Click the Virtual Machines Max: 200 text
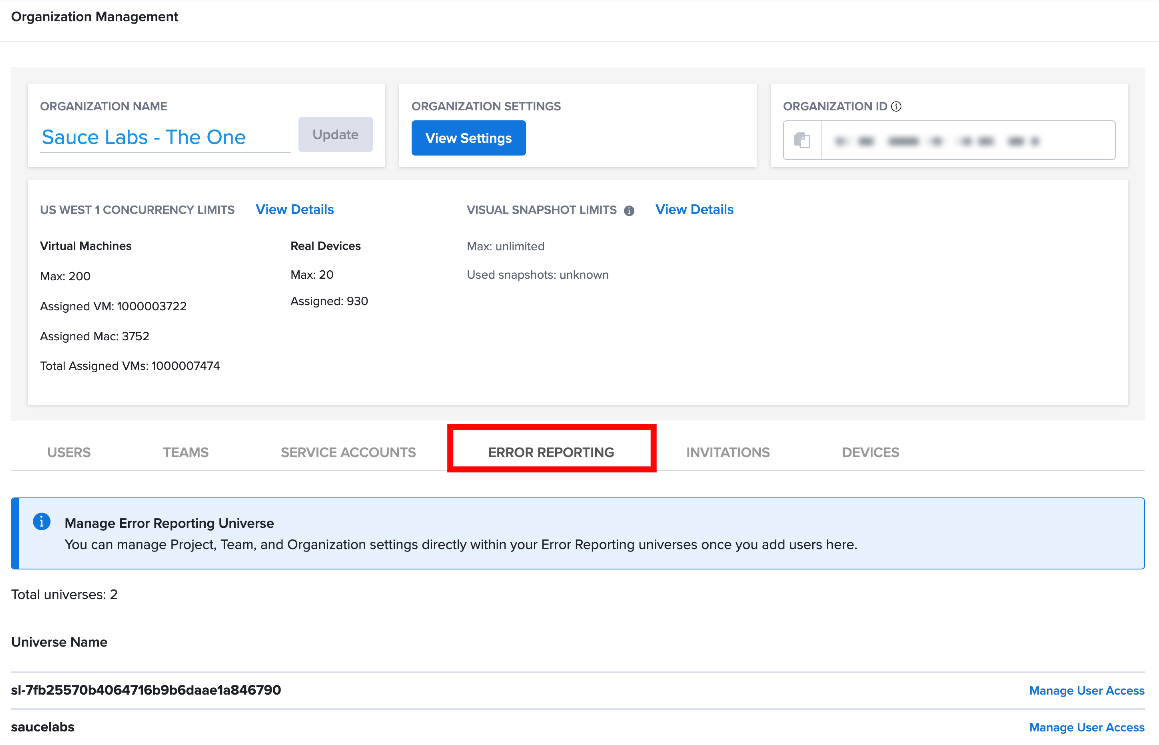This screenshot has height=745, width=1159. coord(65,276)
